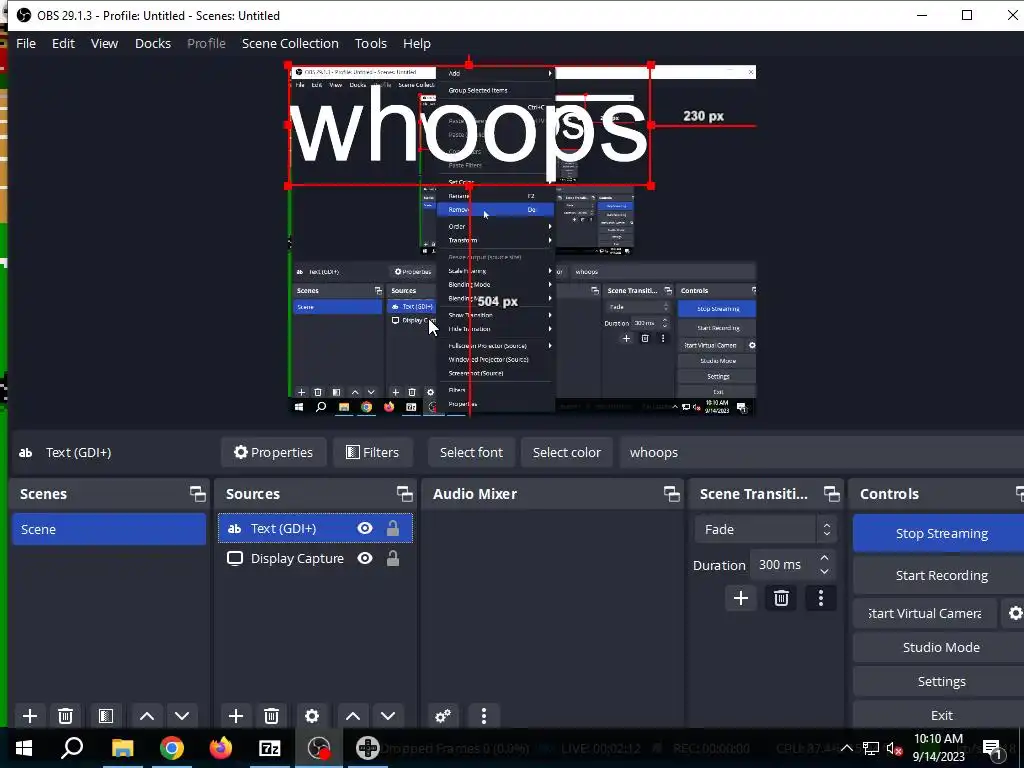
Task: Open the Scene Collection menu
Action: [x=291, y=43]
